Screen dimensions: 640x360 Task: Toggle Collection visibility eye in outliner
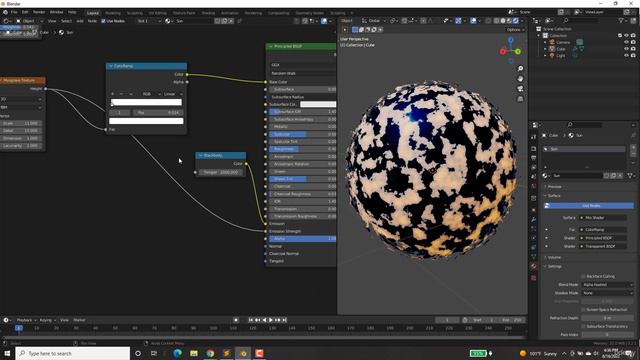click(626, 36)
